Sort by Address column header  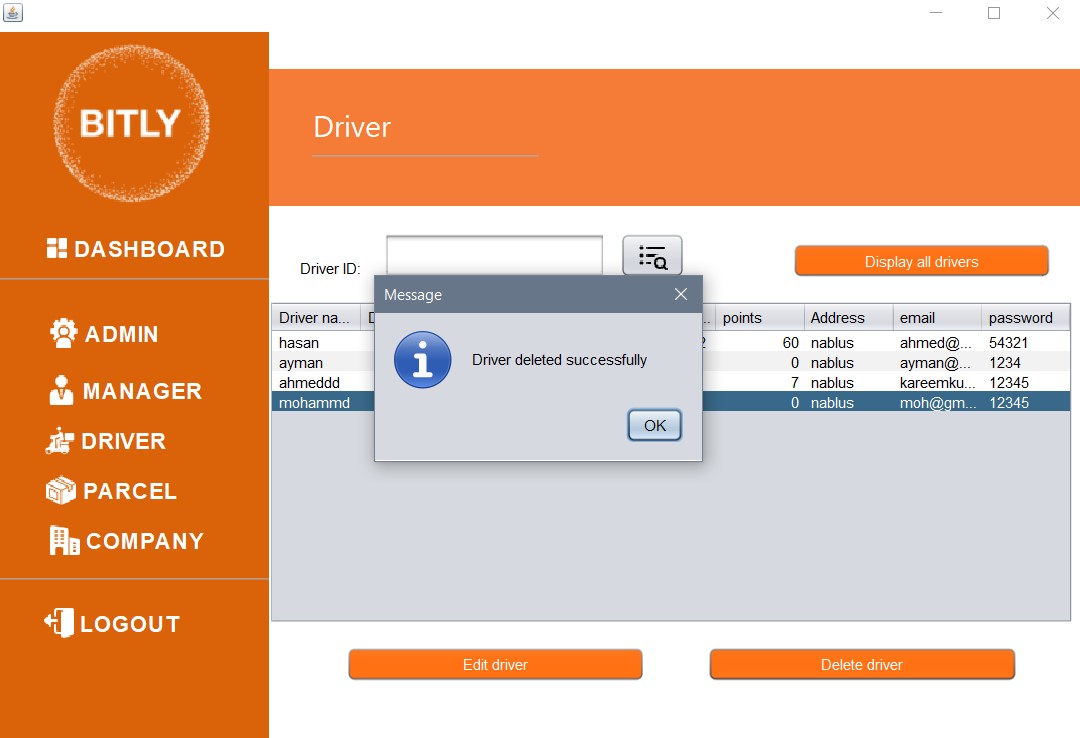coord(849,318)
